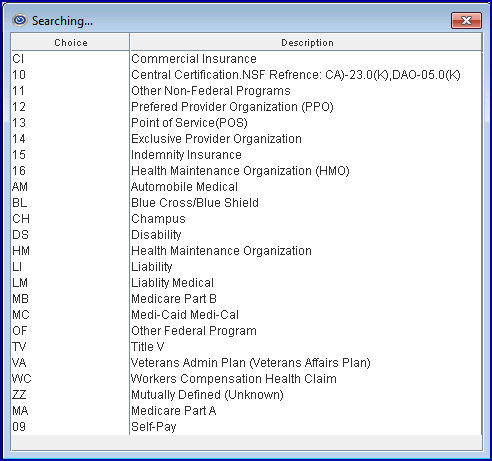Choose Medicare Part B entry
The width and height of the screenshot is (492, 461).
(247, 299)
